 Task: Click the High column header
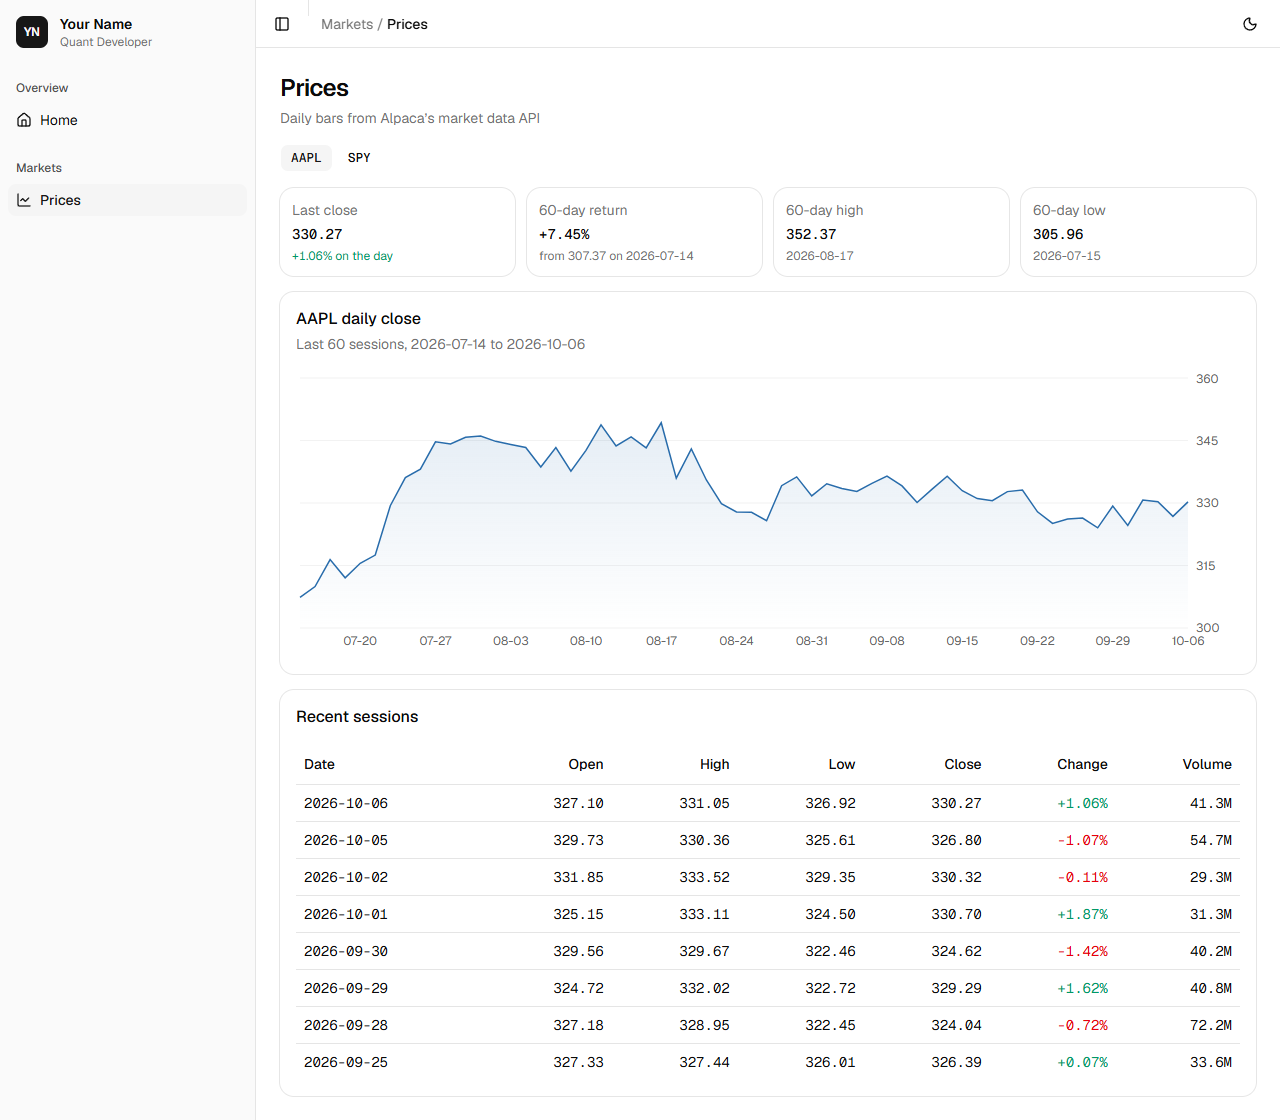[714, 764]
